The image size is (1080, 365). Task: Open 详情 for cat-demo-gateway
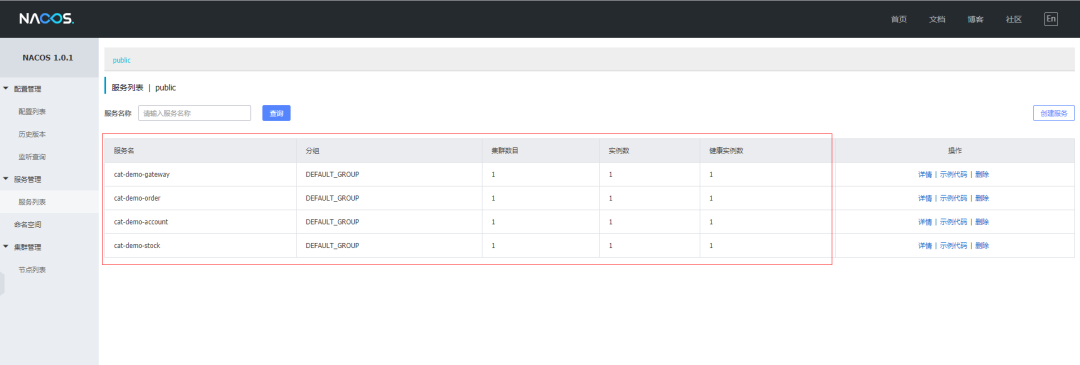[924, 175]
